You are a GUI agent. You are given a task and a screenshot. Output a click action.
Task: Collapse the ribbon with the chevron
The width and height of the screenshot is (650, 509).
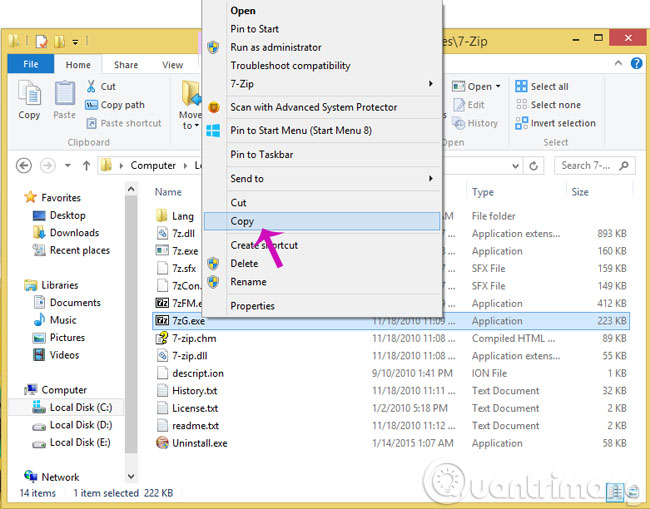pos(618,63)
